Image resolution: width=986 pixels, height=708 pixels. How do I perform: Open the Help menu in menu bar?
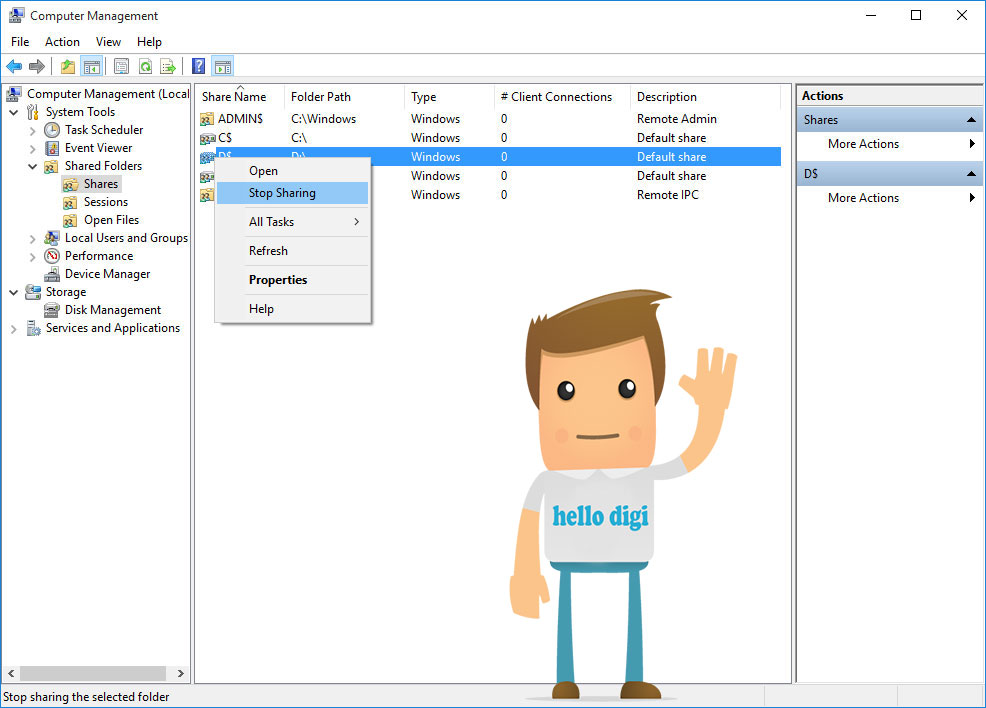(150, 41)
